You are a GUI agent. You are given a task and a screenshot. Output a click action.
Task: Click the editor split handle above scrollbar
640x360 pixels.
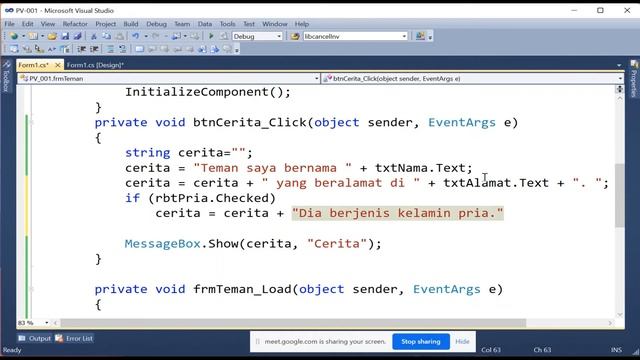620,89
